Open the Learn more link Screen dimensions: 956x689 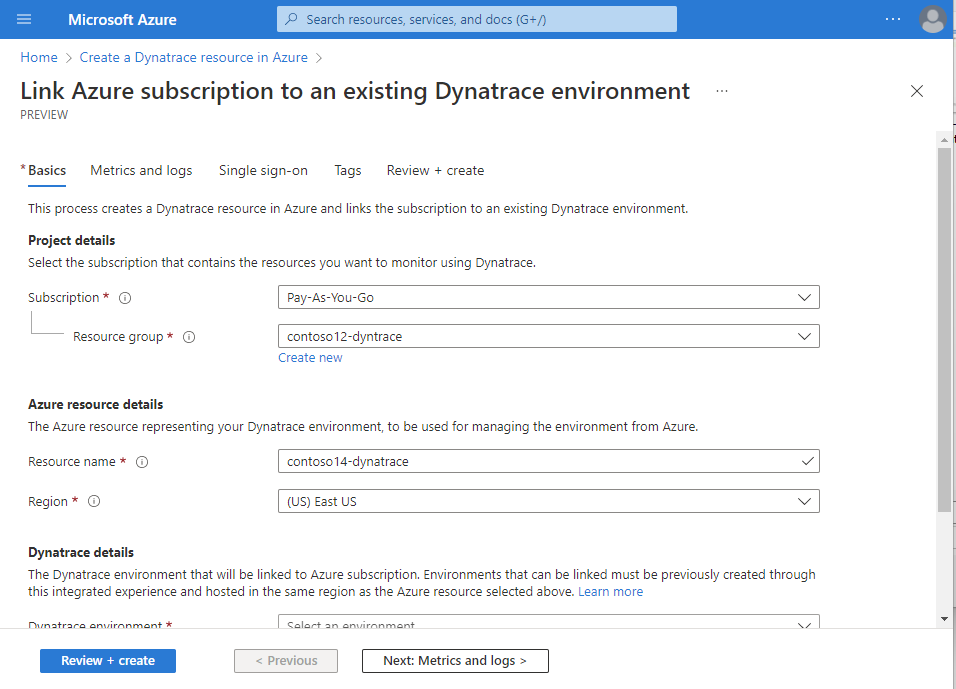[x=610, y=591]
